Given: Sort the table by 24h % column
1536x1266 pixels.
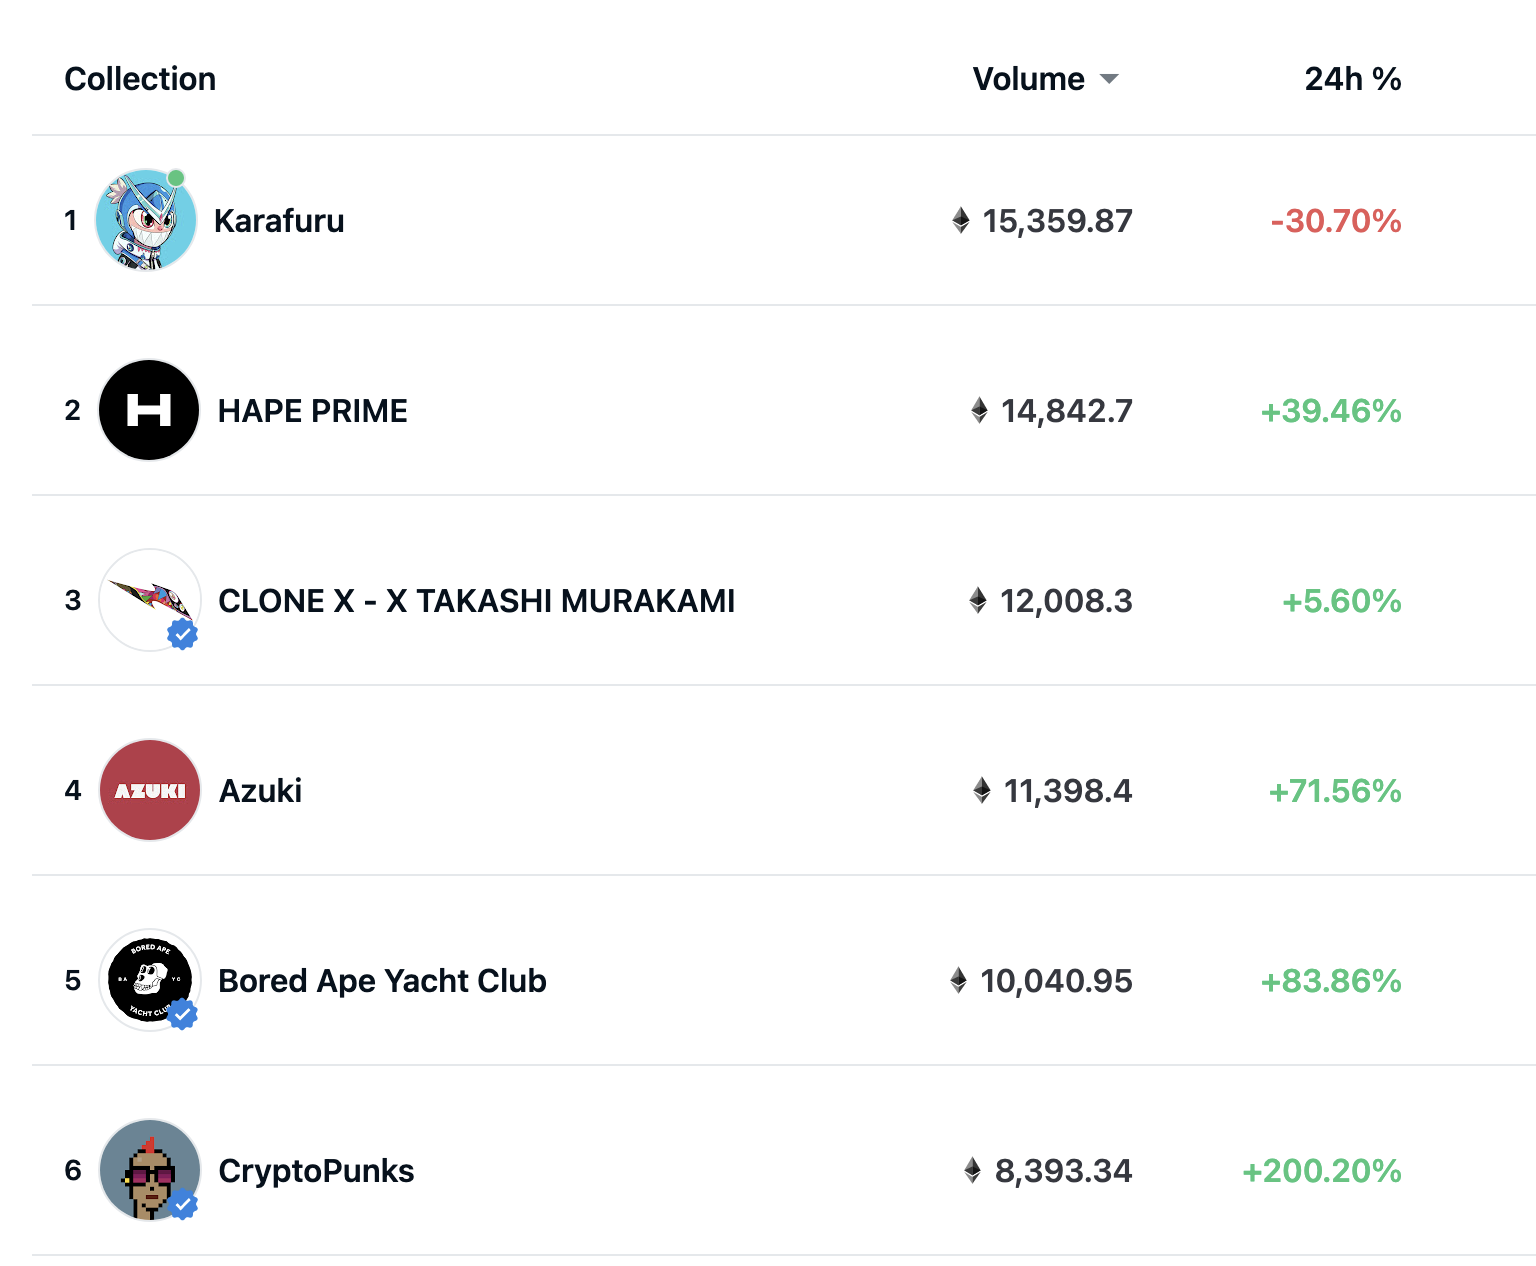Looking at the screenshot, I should pos(1352,79).
